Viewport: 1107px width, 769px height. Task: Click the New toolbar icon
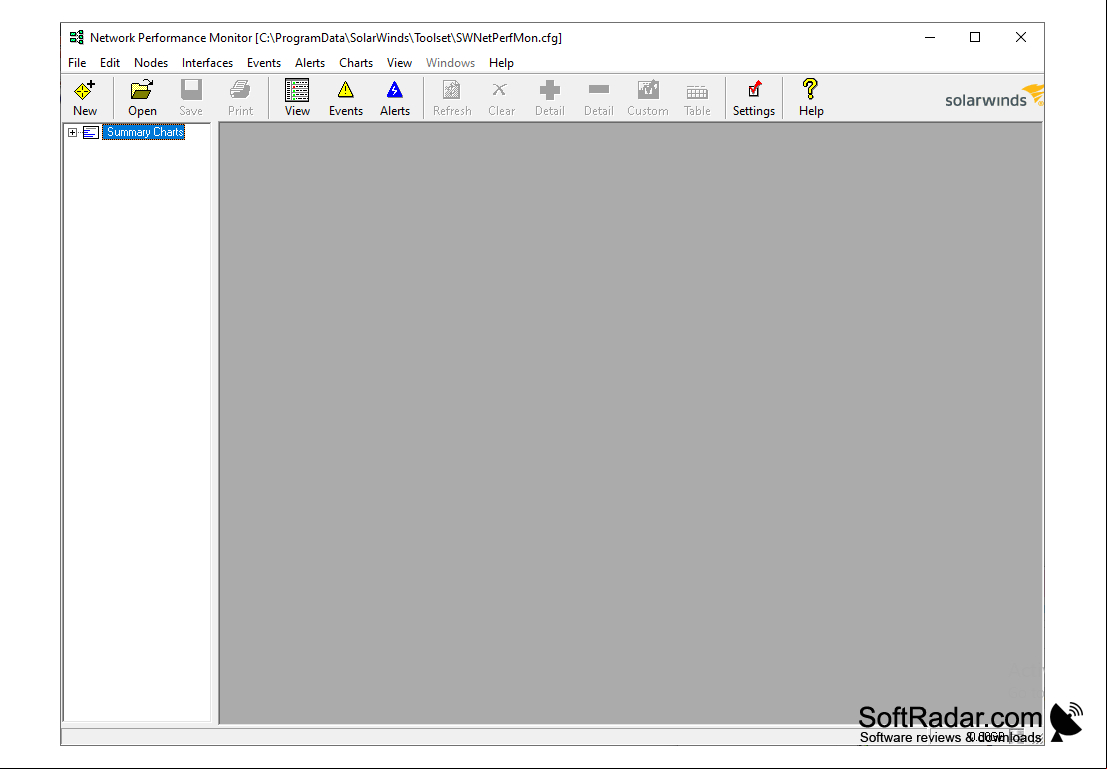tap(85, 90)
